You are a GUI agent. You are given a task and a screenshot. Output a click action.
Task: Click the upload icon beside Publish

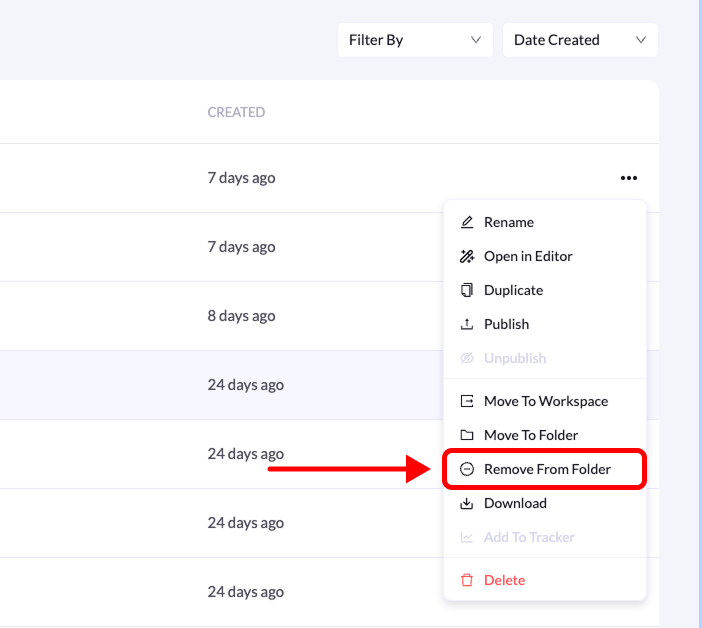point(467,324)
